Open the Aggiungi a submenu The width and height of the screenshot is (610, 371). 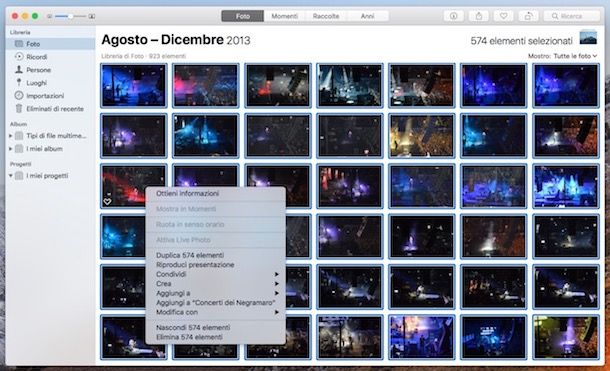click(x=215, y=293)
